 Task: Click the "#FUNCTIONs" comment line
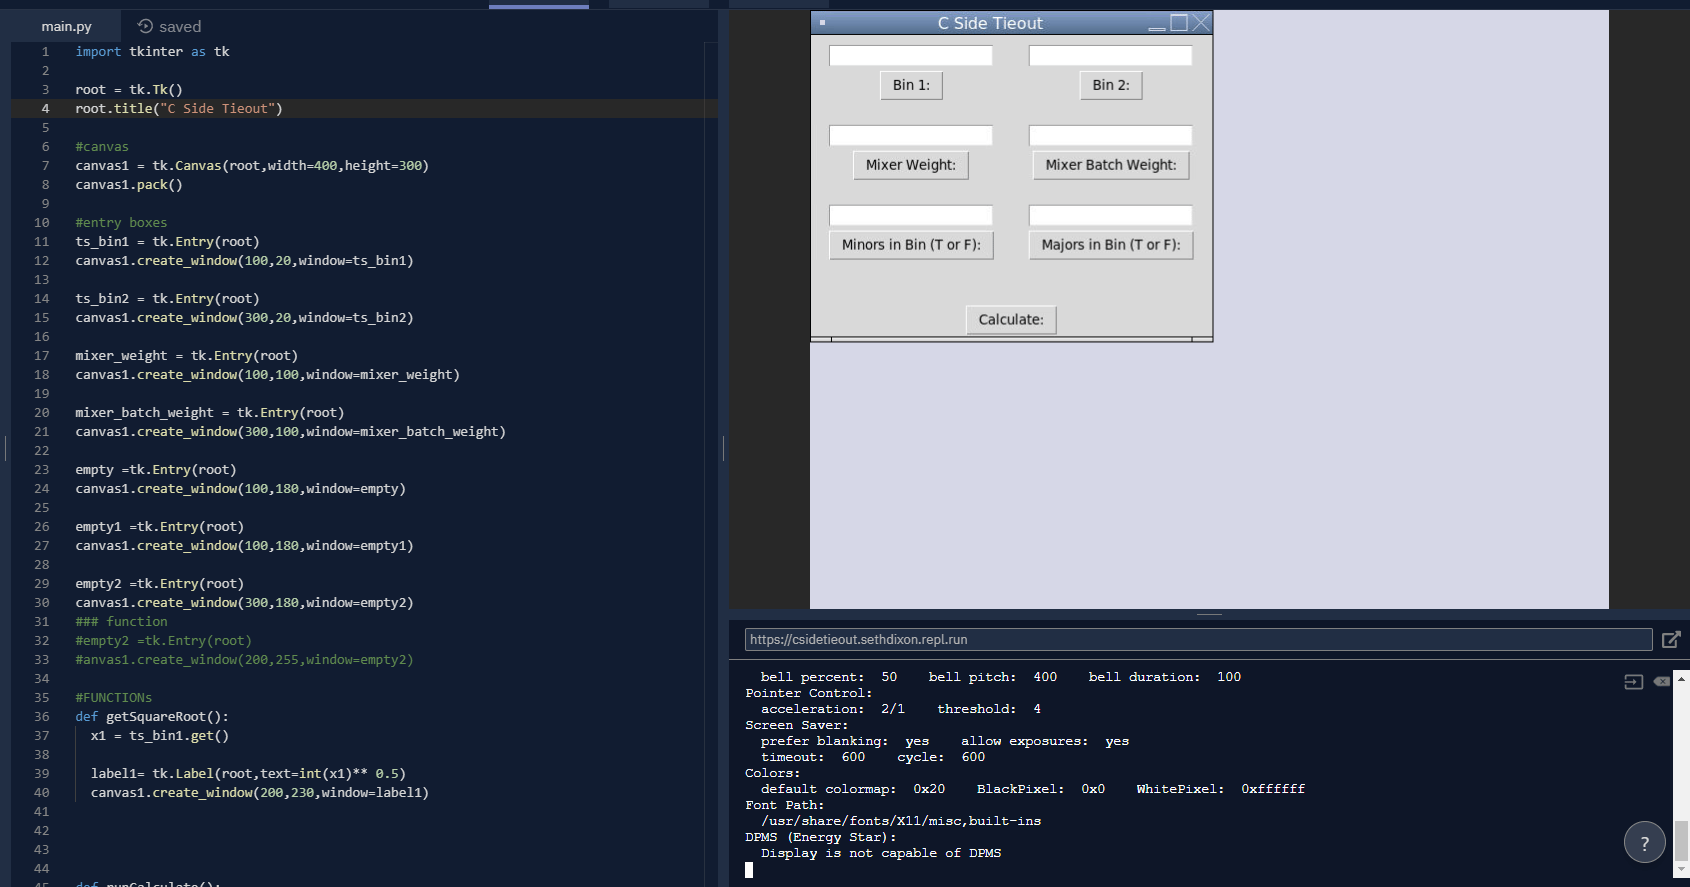pos(113,698)
